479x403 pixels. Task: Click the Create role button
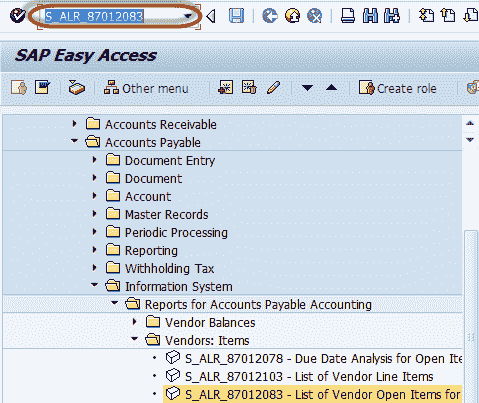(x=397, y=88)
